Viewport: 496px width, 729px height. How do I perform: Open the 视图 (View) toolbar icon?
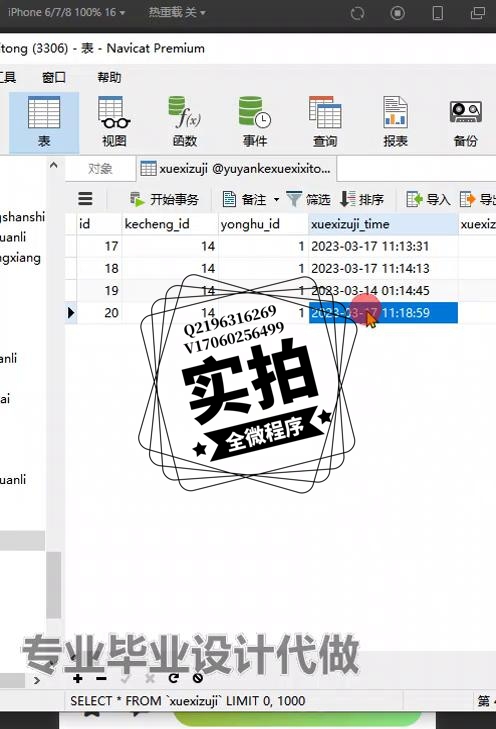click(x=114, y=122)
